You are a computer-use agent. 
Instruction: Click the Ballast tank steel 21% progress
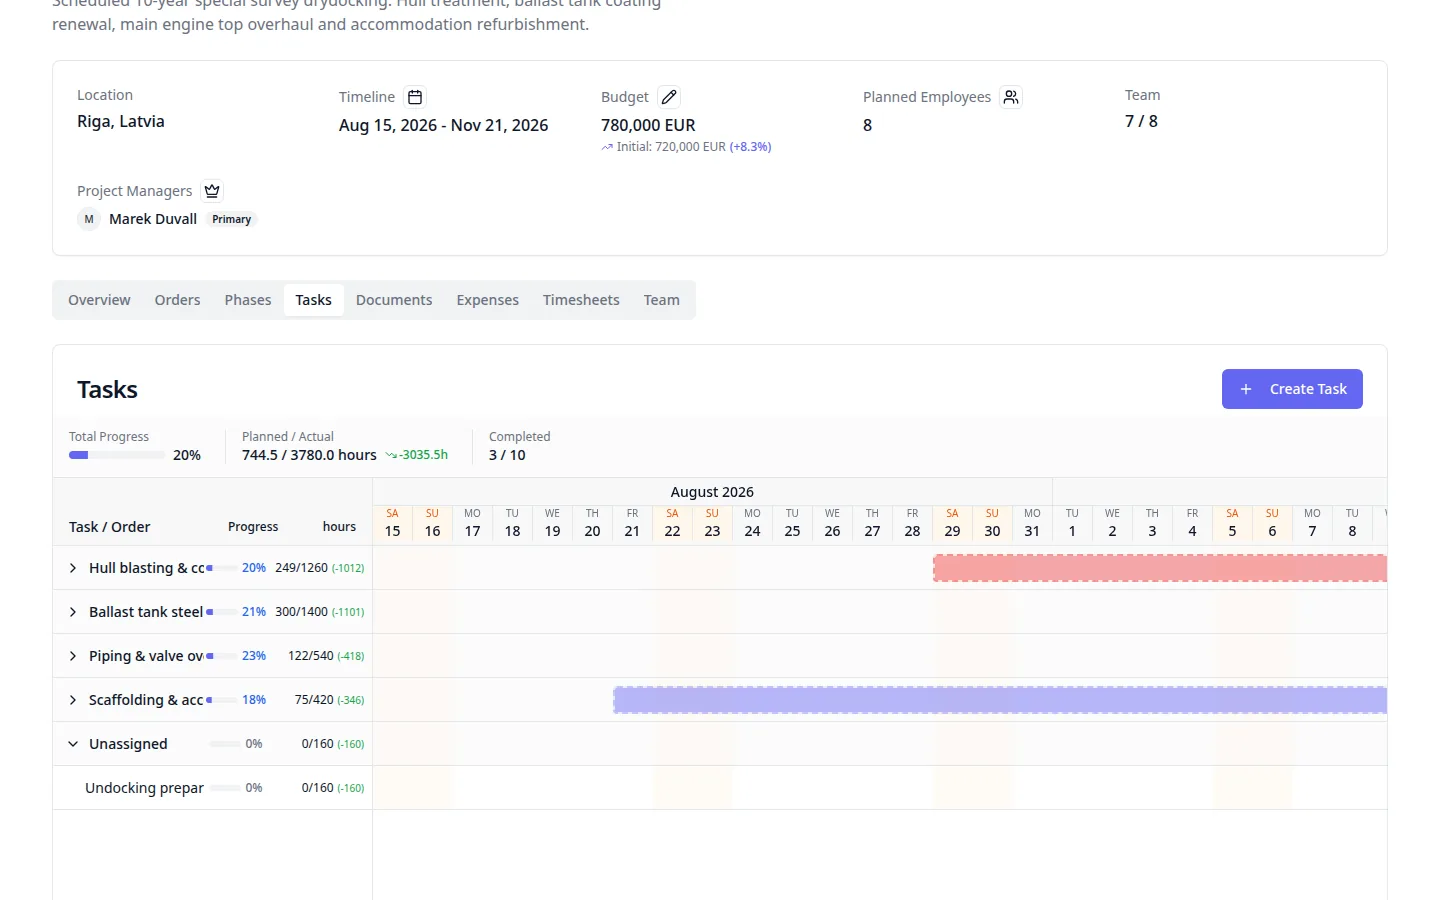[x=254, y=612]
